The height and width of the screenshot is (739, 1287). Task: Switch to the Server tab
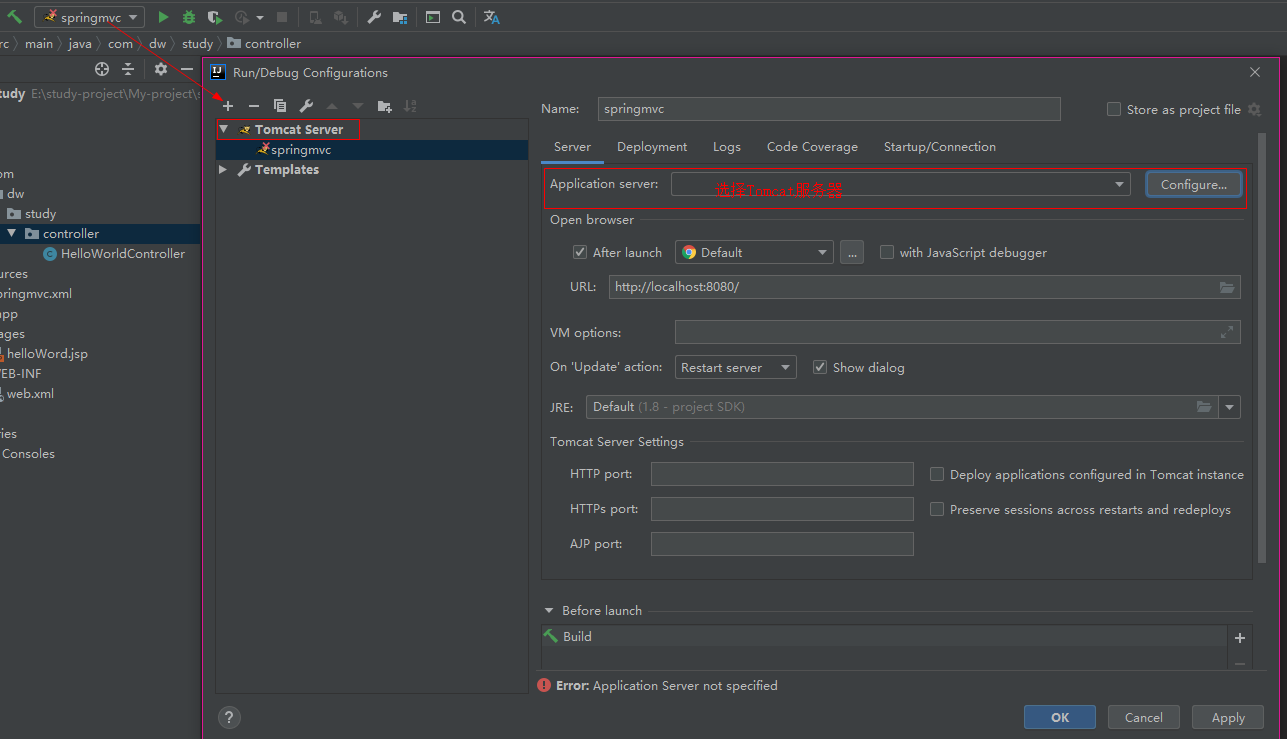coord(572,147)
